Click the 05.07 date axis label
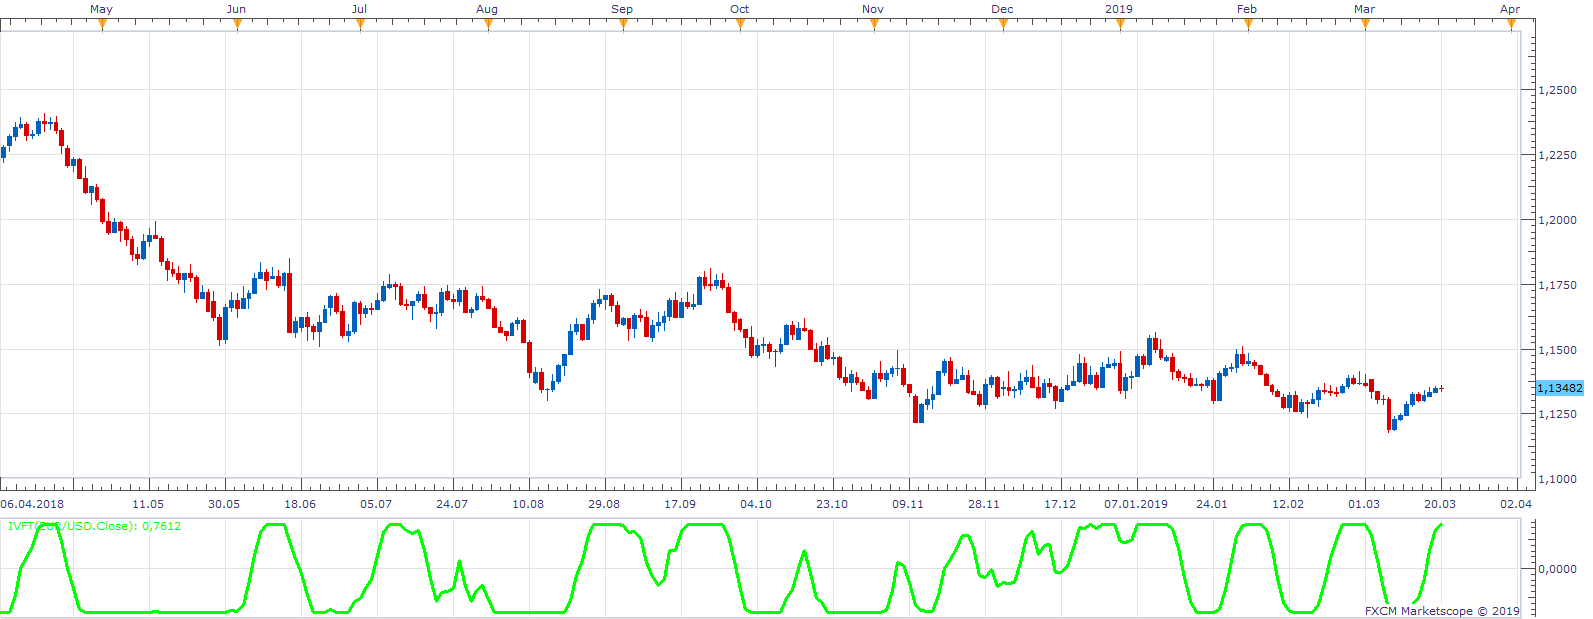Viewport: 1593px width, 619px height. [x=376, y=504]
